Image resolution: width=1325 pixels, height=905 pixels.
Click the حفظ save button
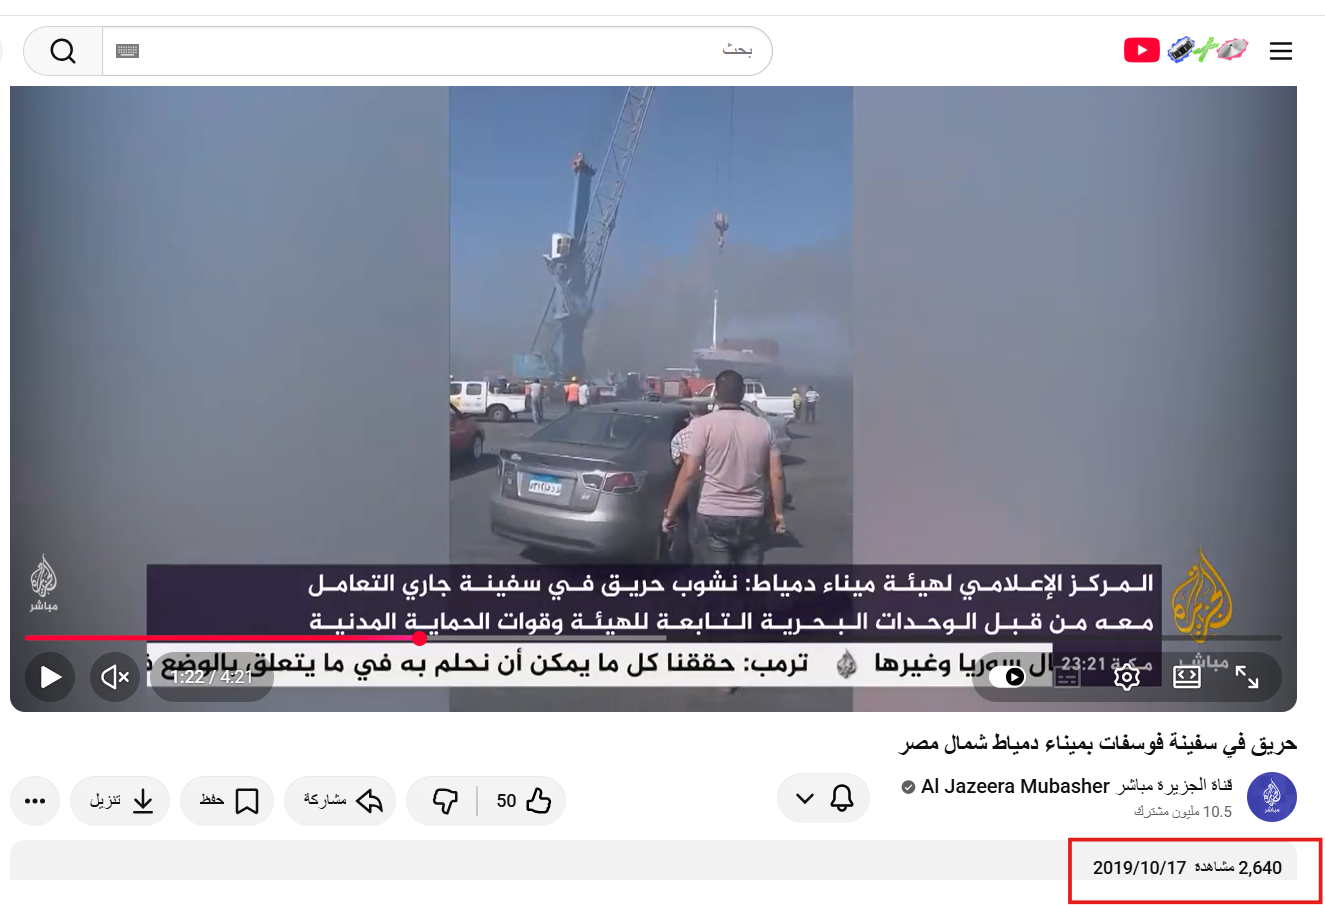[x=227, y=801]
